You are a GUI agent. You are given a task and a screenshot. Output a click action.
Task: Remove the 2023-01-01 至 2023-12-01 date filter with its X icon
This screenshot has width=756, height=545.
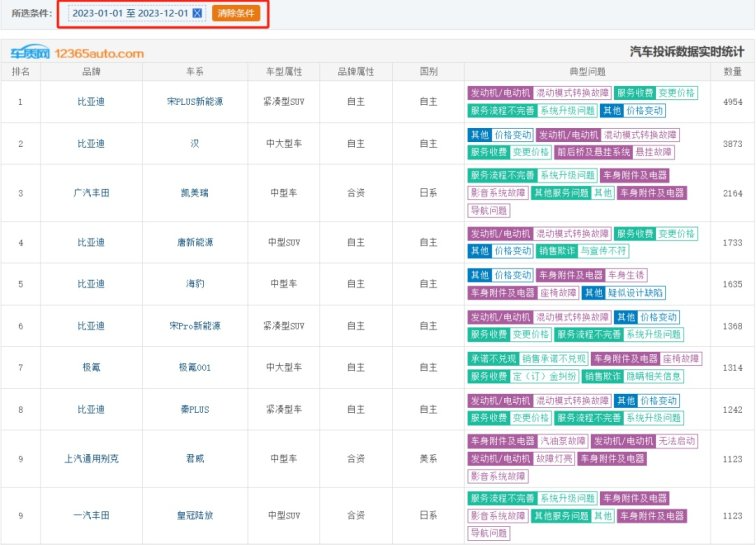click(197, 13)
